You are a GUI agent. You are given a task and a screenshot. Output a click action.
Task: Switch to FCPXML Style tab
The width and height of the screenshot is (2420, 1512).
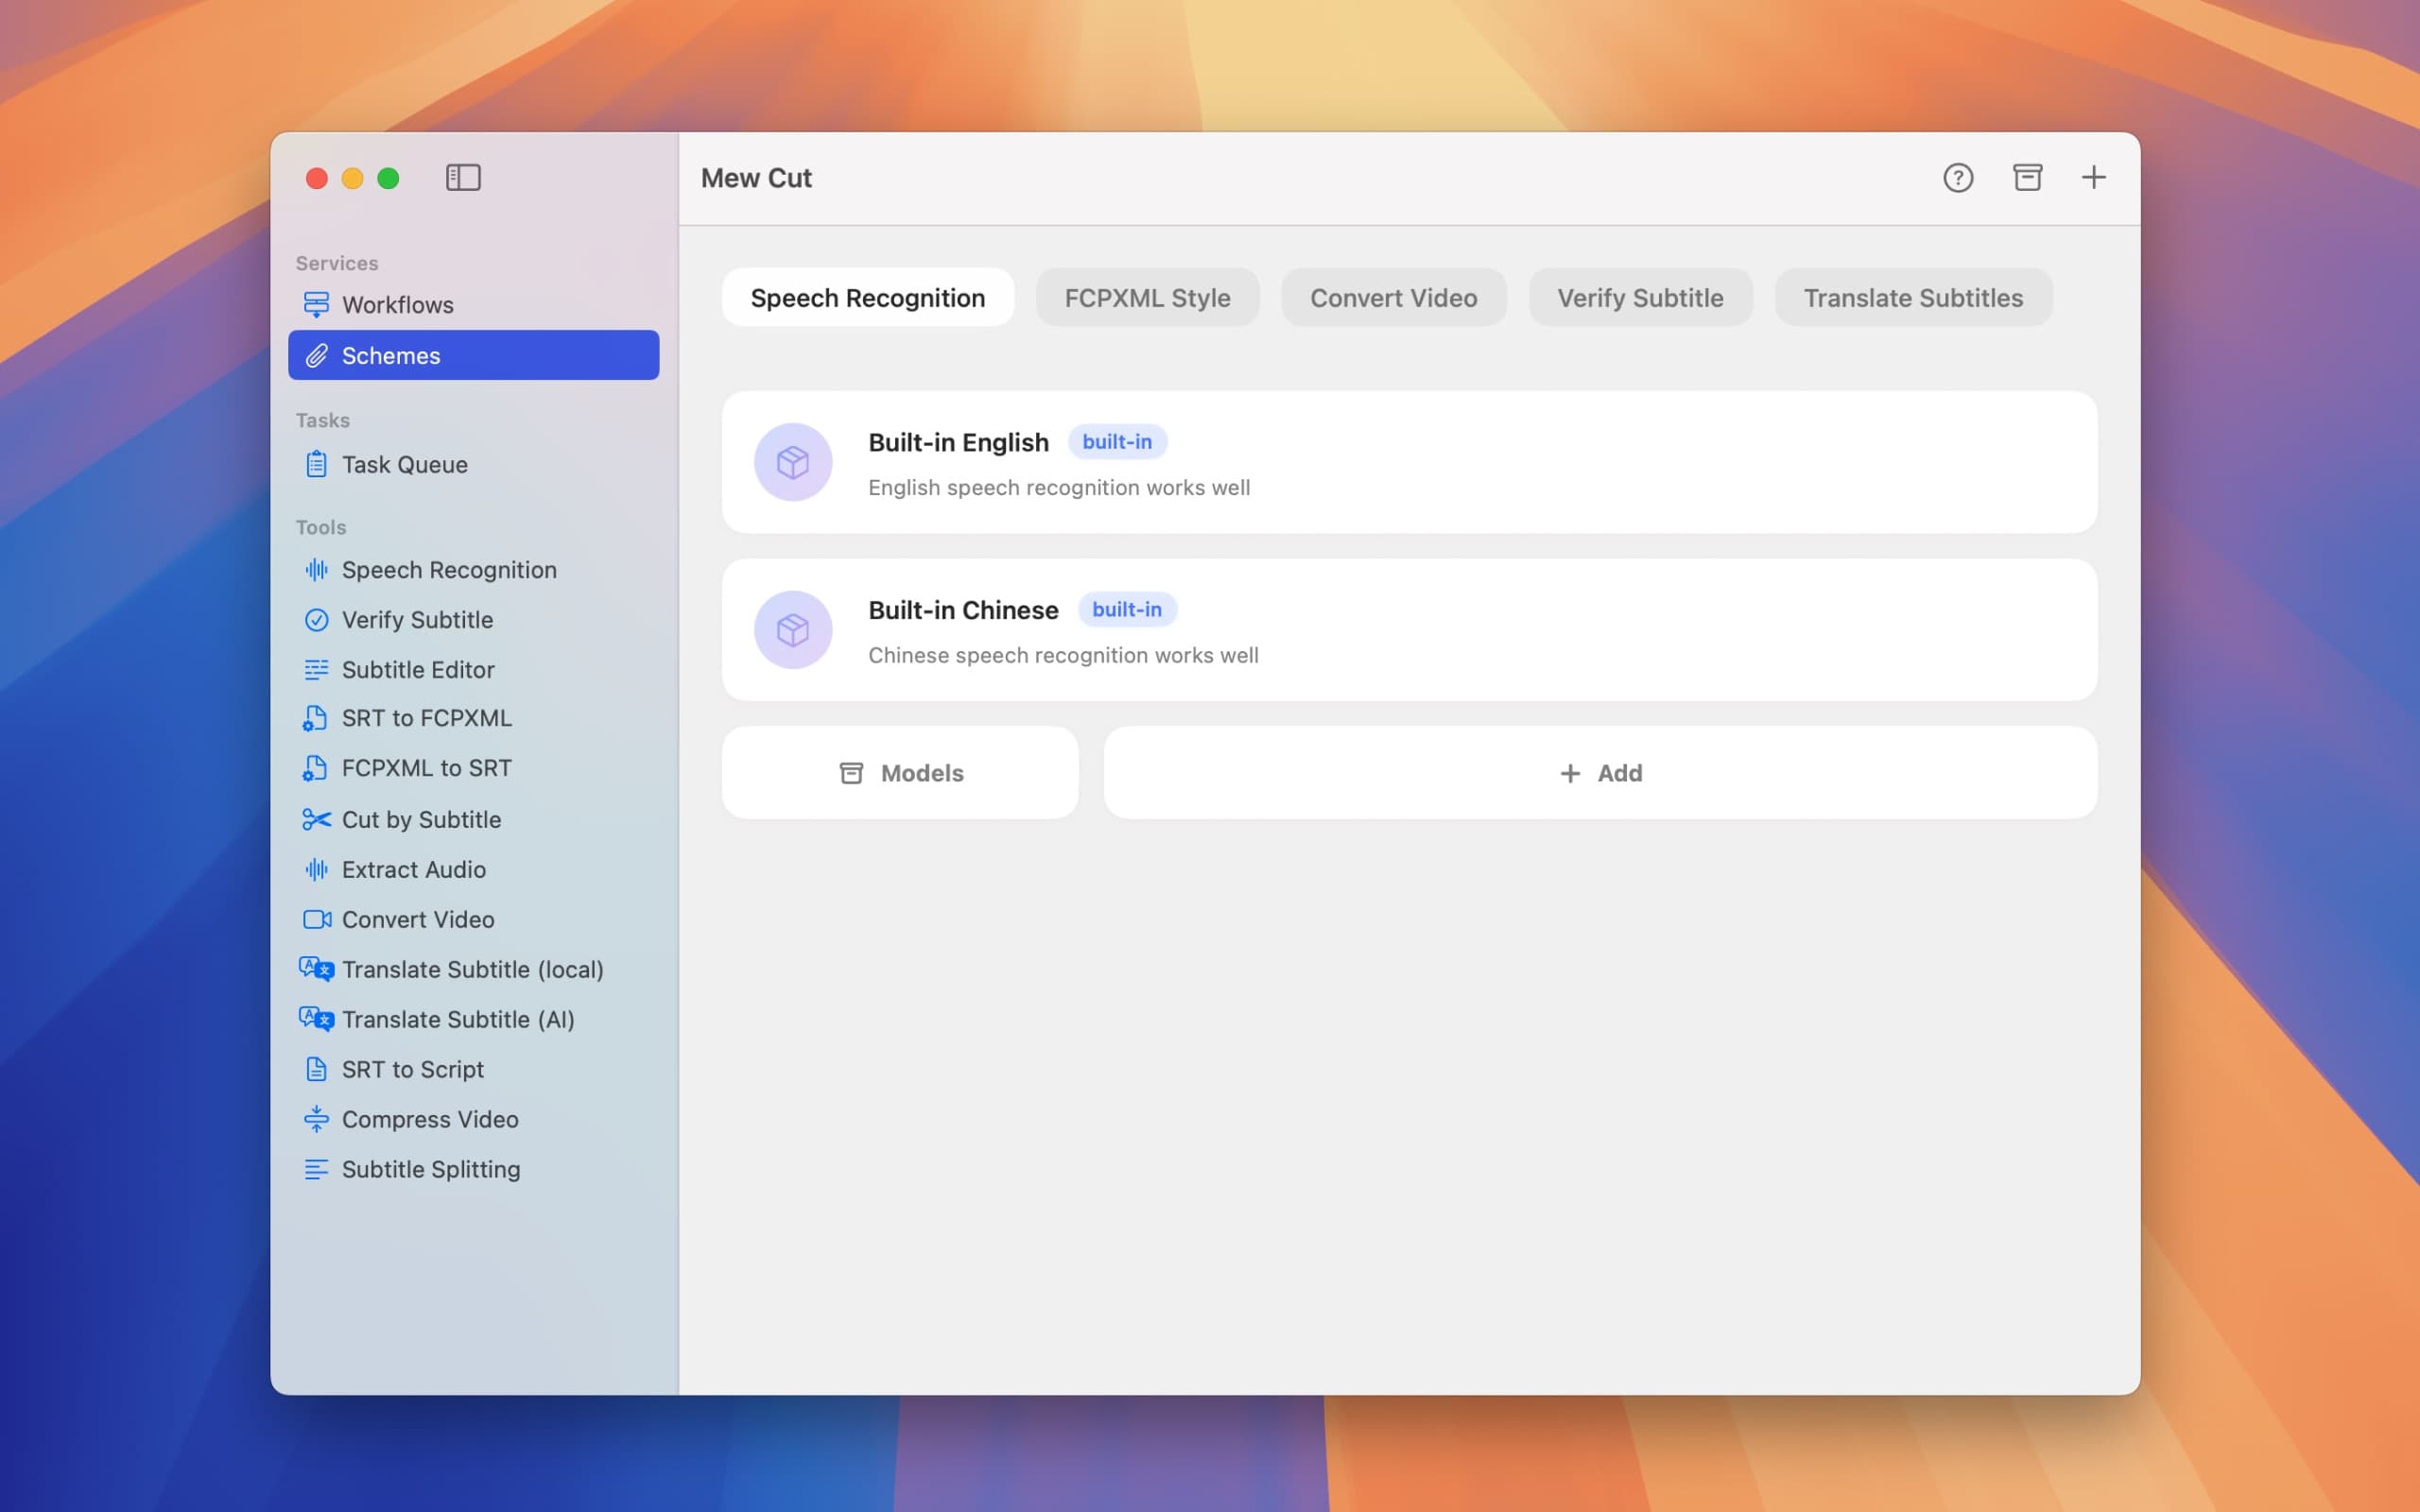click(1147, 298)
